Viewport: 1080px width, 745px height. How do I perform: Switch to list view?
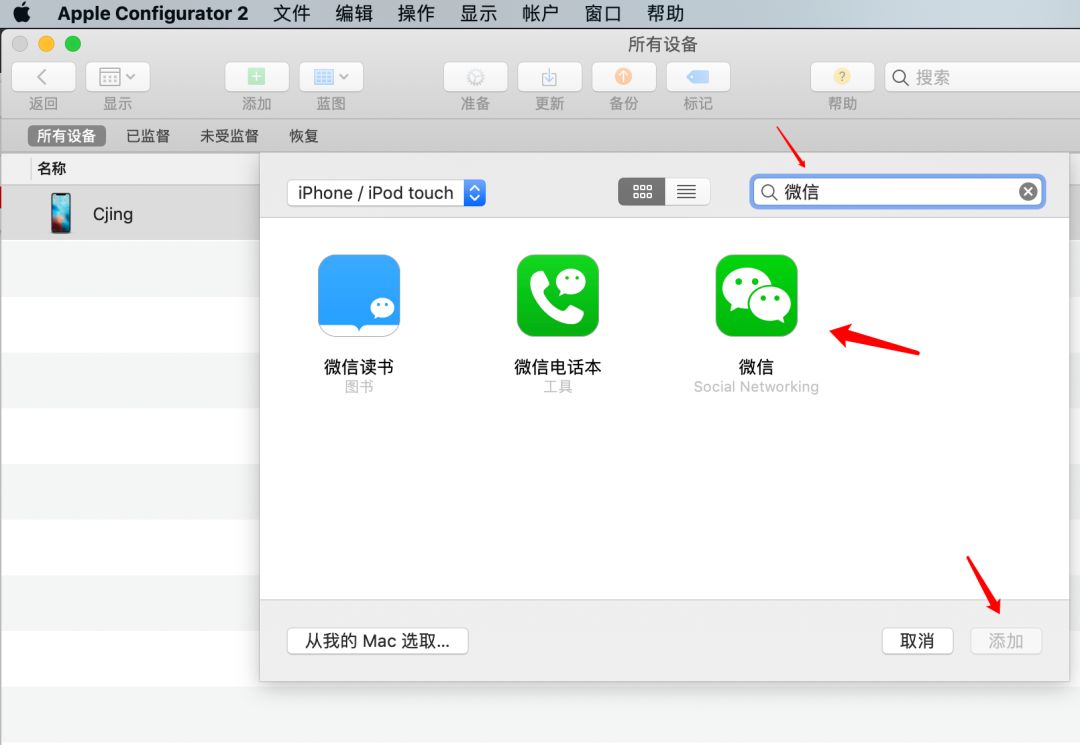687,191
